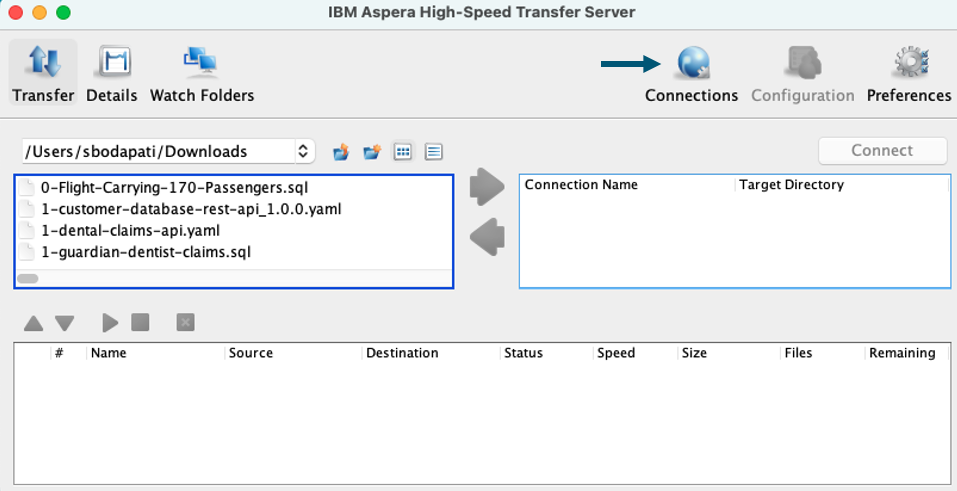
Task: Click the Connect button
Action: 882,150
